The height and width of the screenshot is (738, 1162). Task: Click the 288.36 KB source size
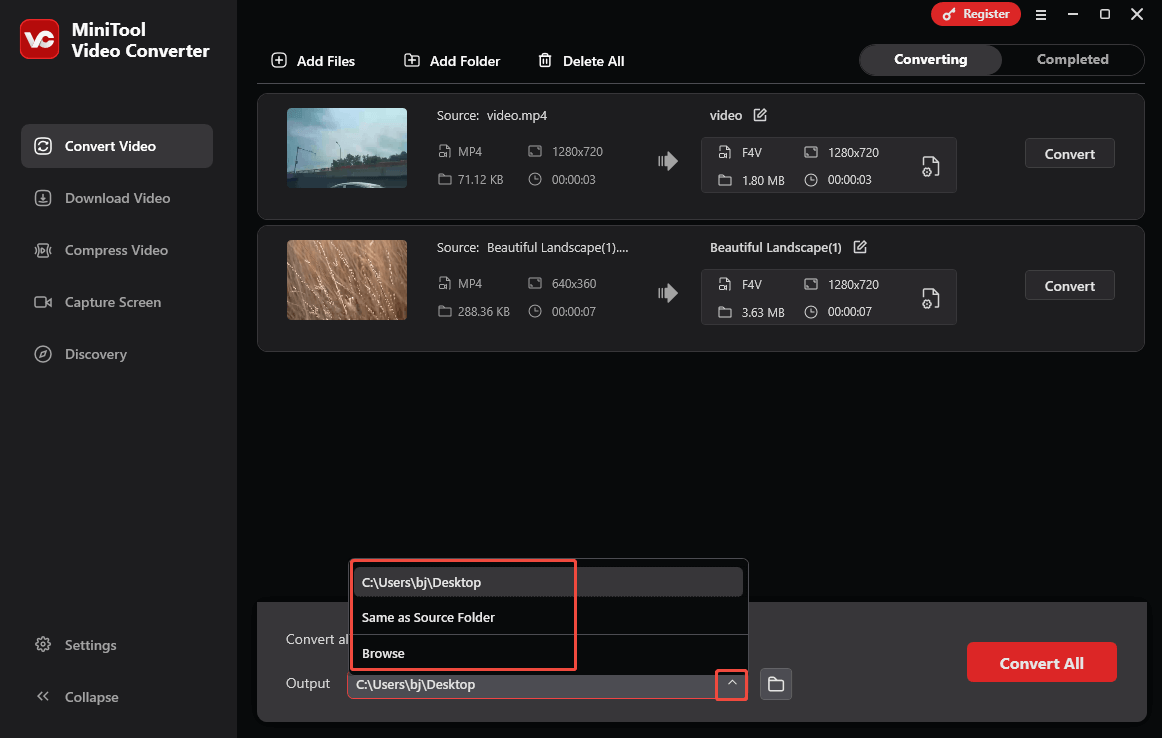pos(483,312)
